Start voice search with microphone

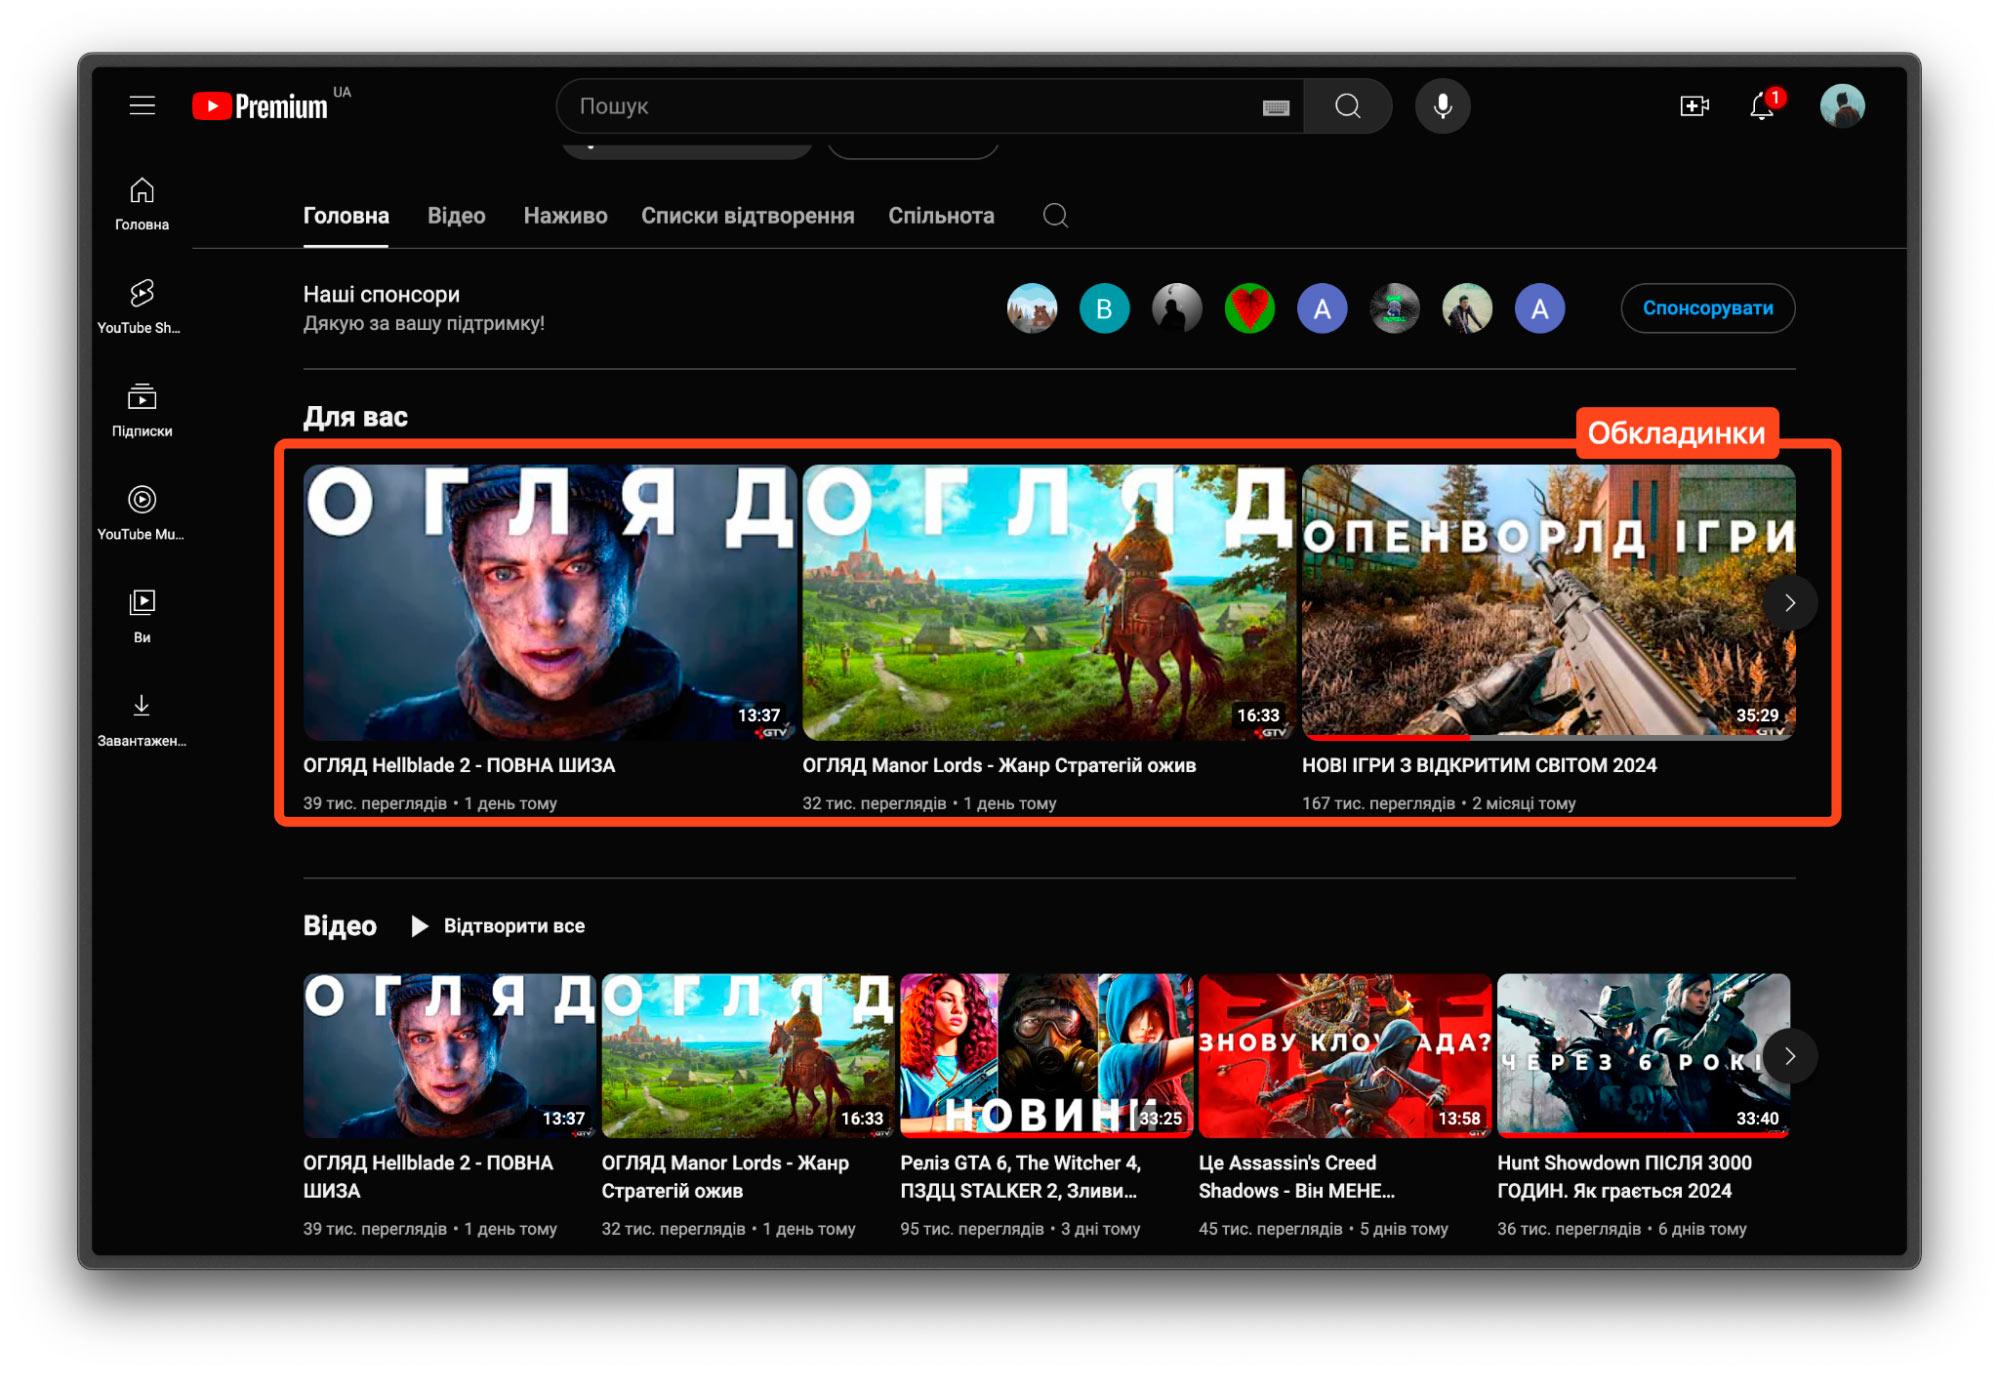click(1442, 106)
